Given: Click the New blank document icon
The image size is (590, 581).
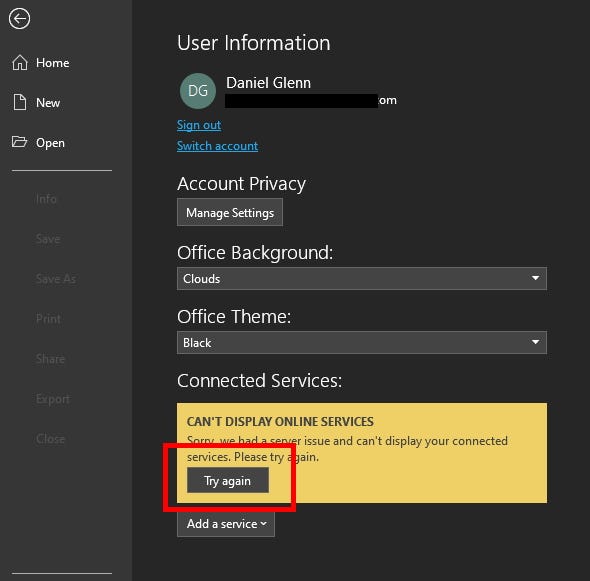Looking at the screenshot, I should (x=20, y=102).
